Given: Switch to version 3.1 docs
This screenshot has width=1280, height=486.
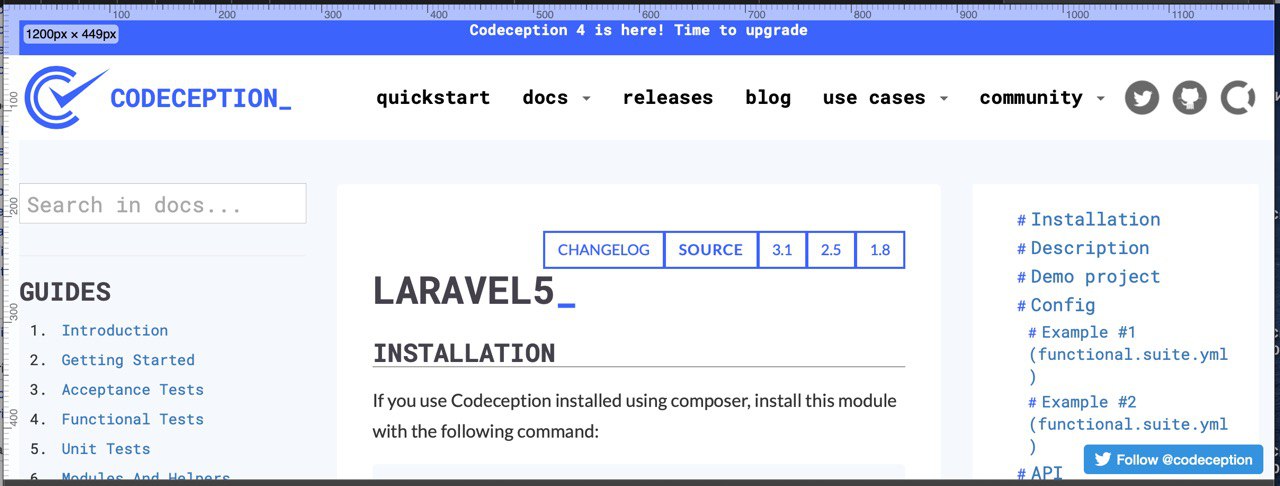Looking at the screenshot, I should pos(782,250).
